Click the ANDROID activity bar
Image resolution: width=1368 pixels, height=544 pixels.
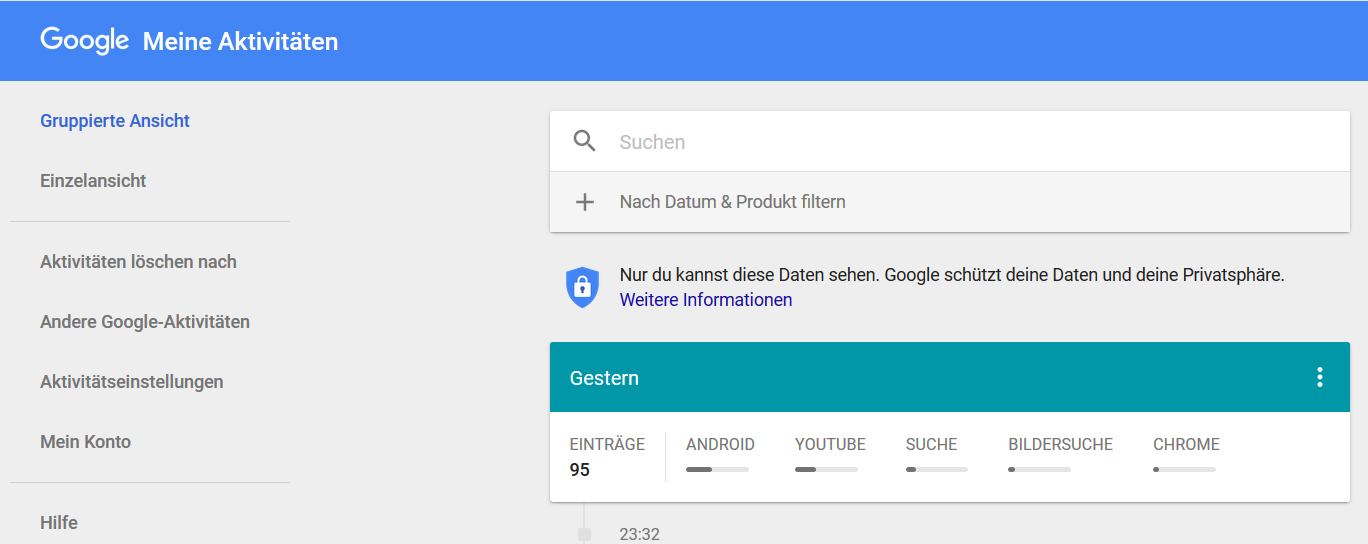point(717,469)
